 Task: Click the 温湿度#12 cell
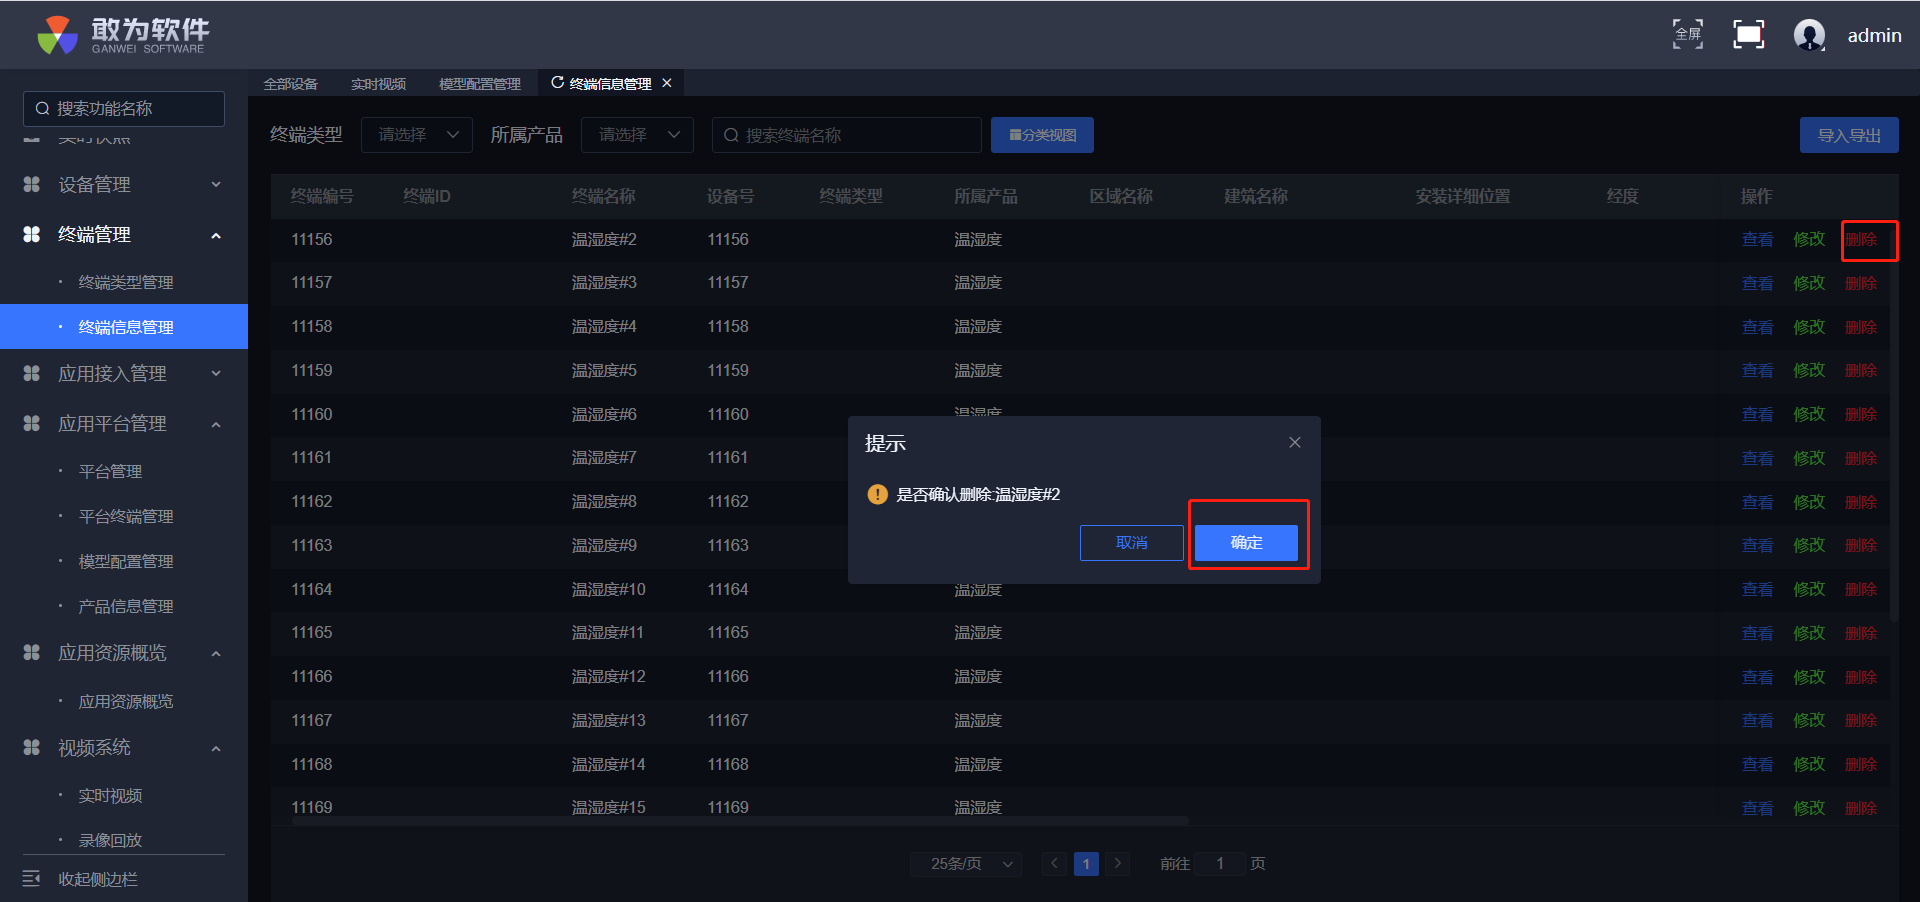point(608,676)
